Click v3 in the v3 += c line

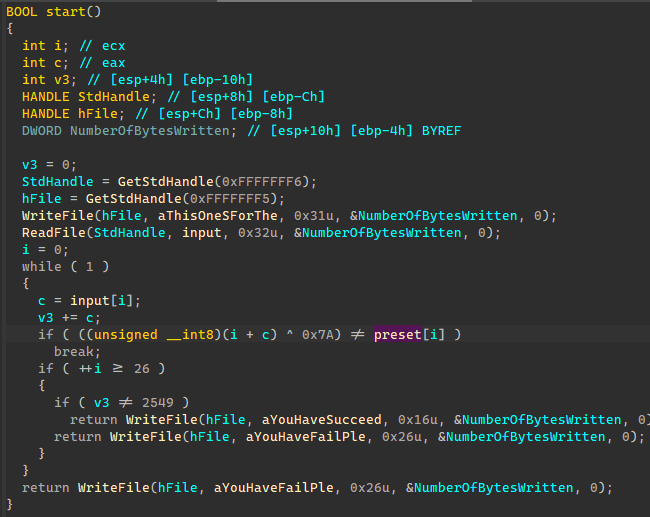[x=46, y=318]
